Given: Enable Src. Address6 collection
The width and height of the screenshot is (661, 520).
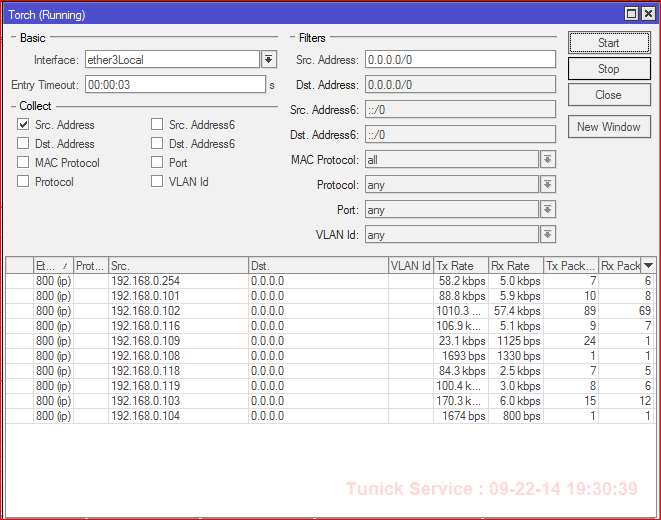Looking at the screenshot, I should (157, 124).
